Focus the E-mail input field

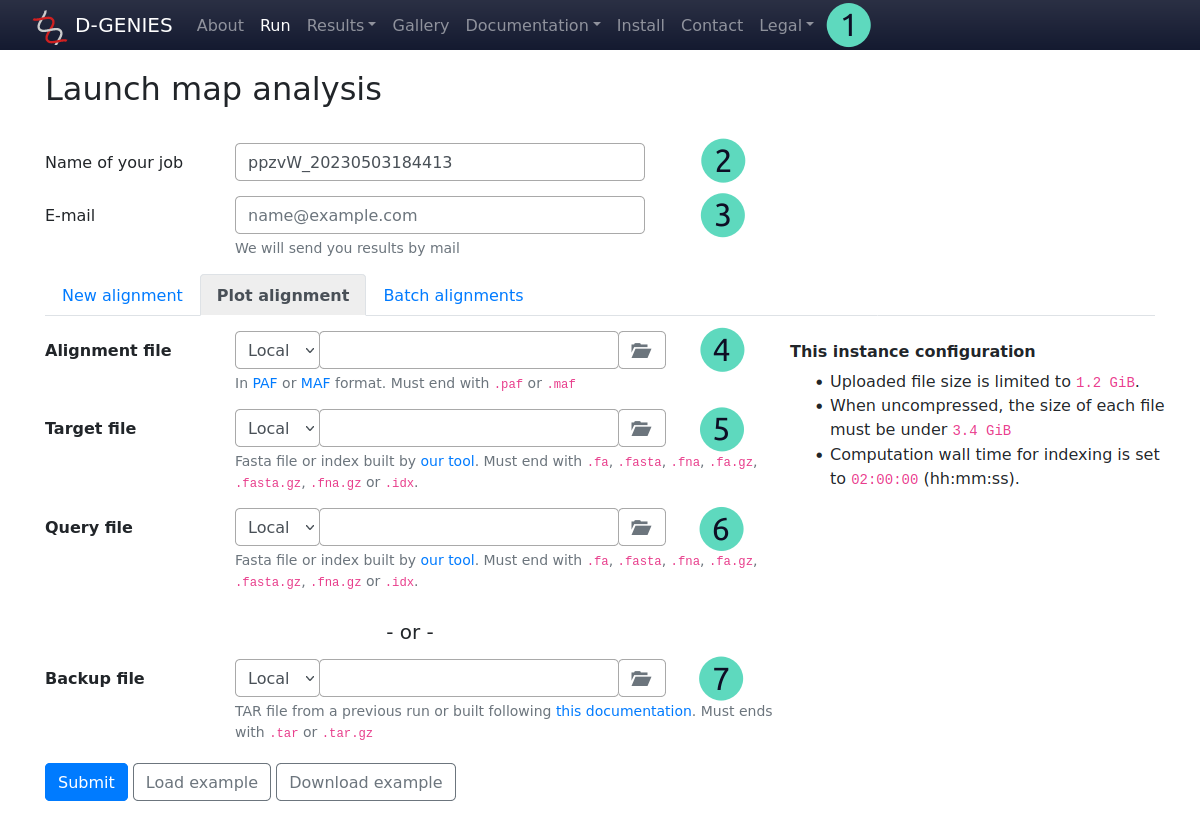coord(439,216)
